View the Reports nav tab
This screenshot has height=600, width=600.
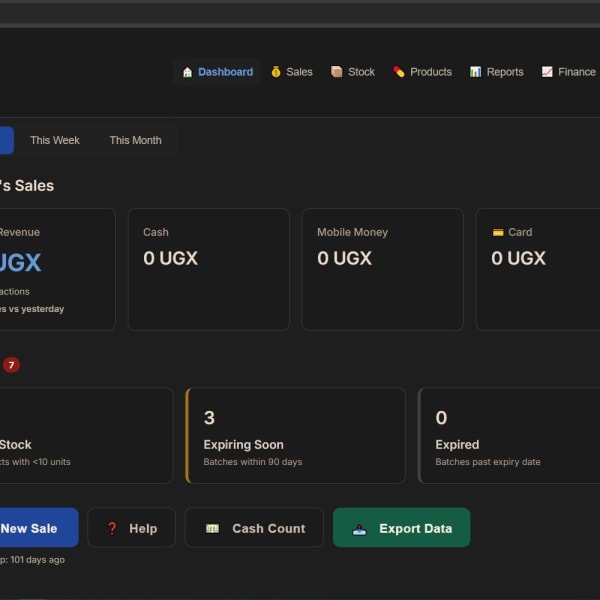tap(496, 72)
